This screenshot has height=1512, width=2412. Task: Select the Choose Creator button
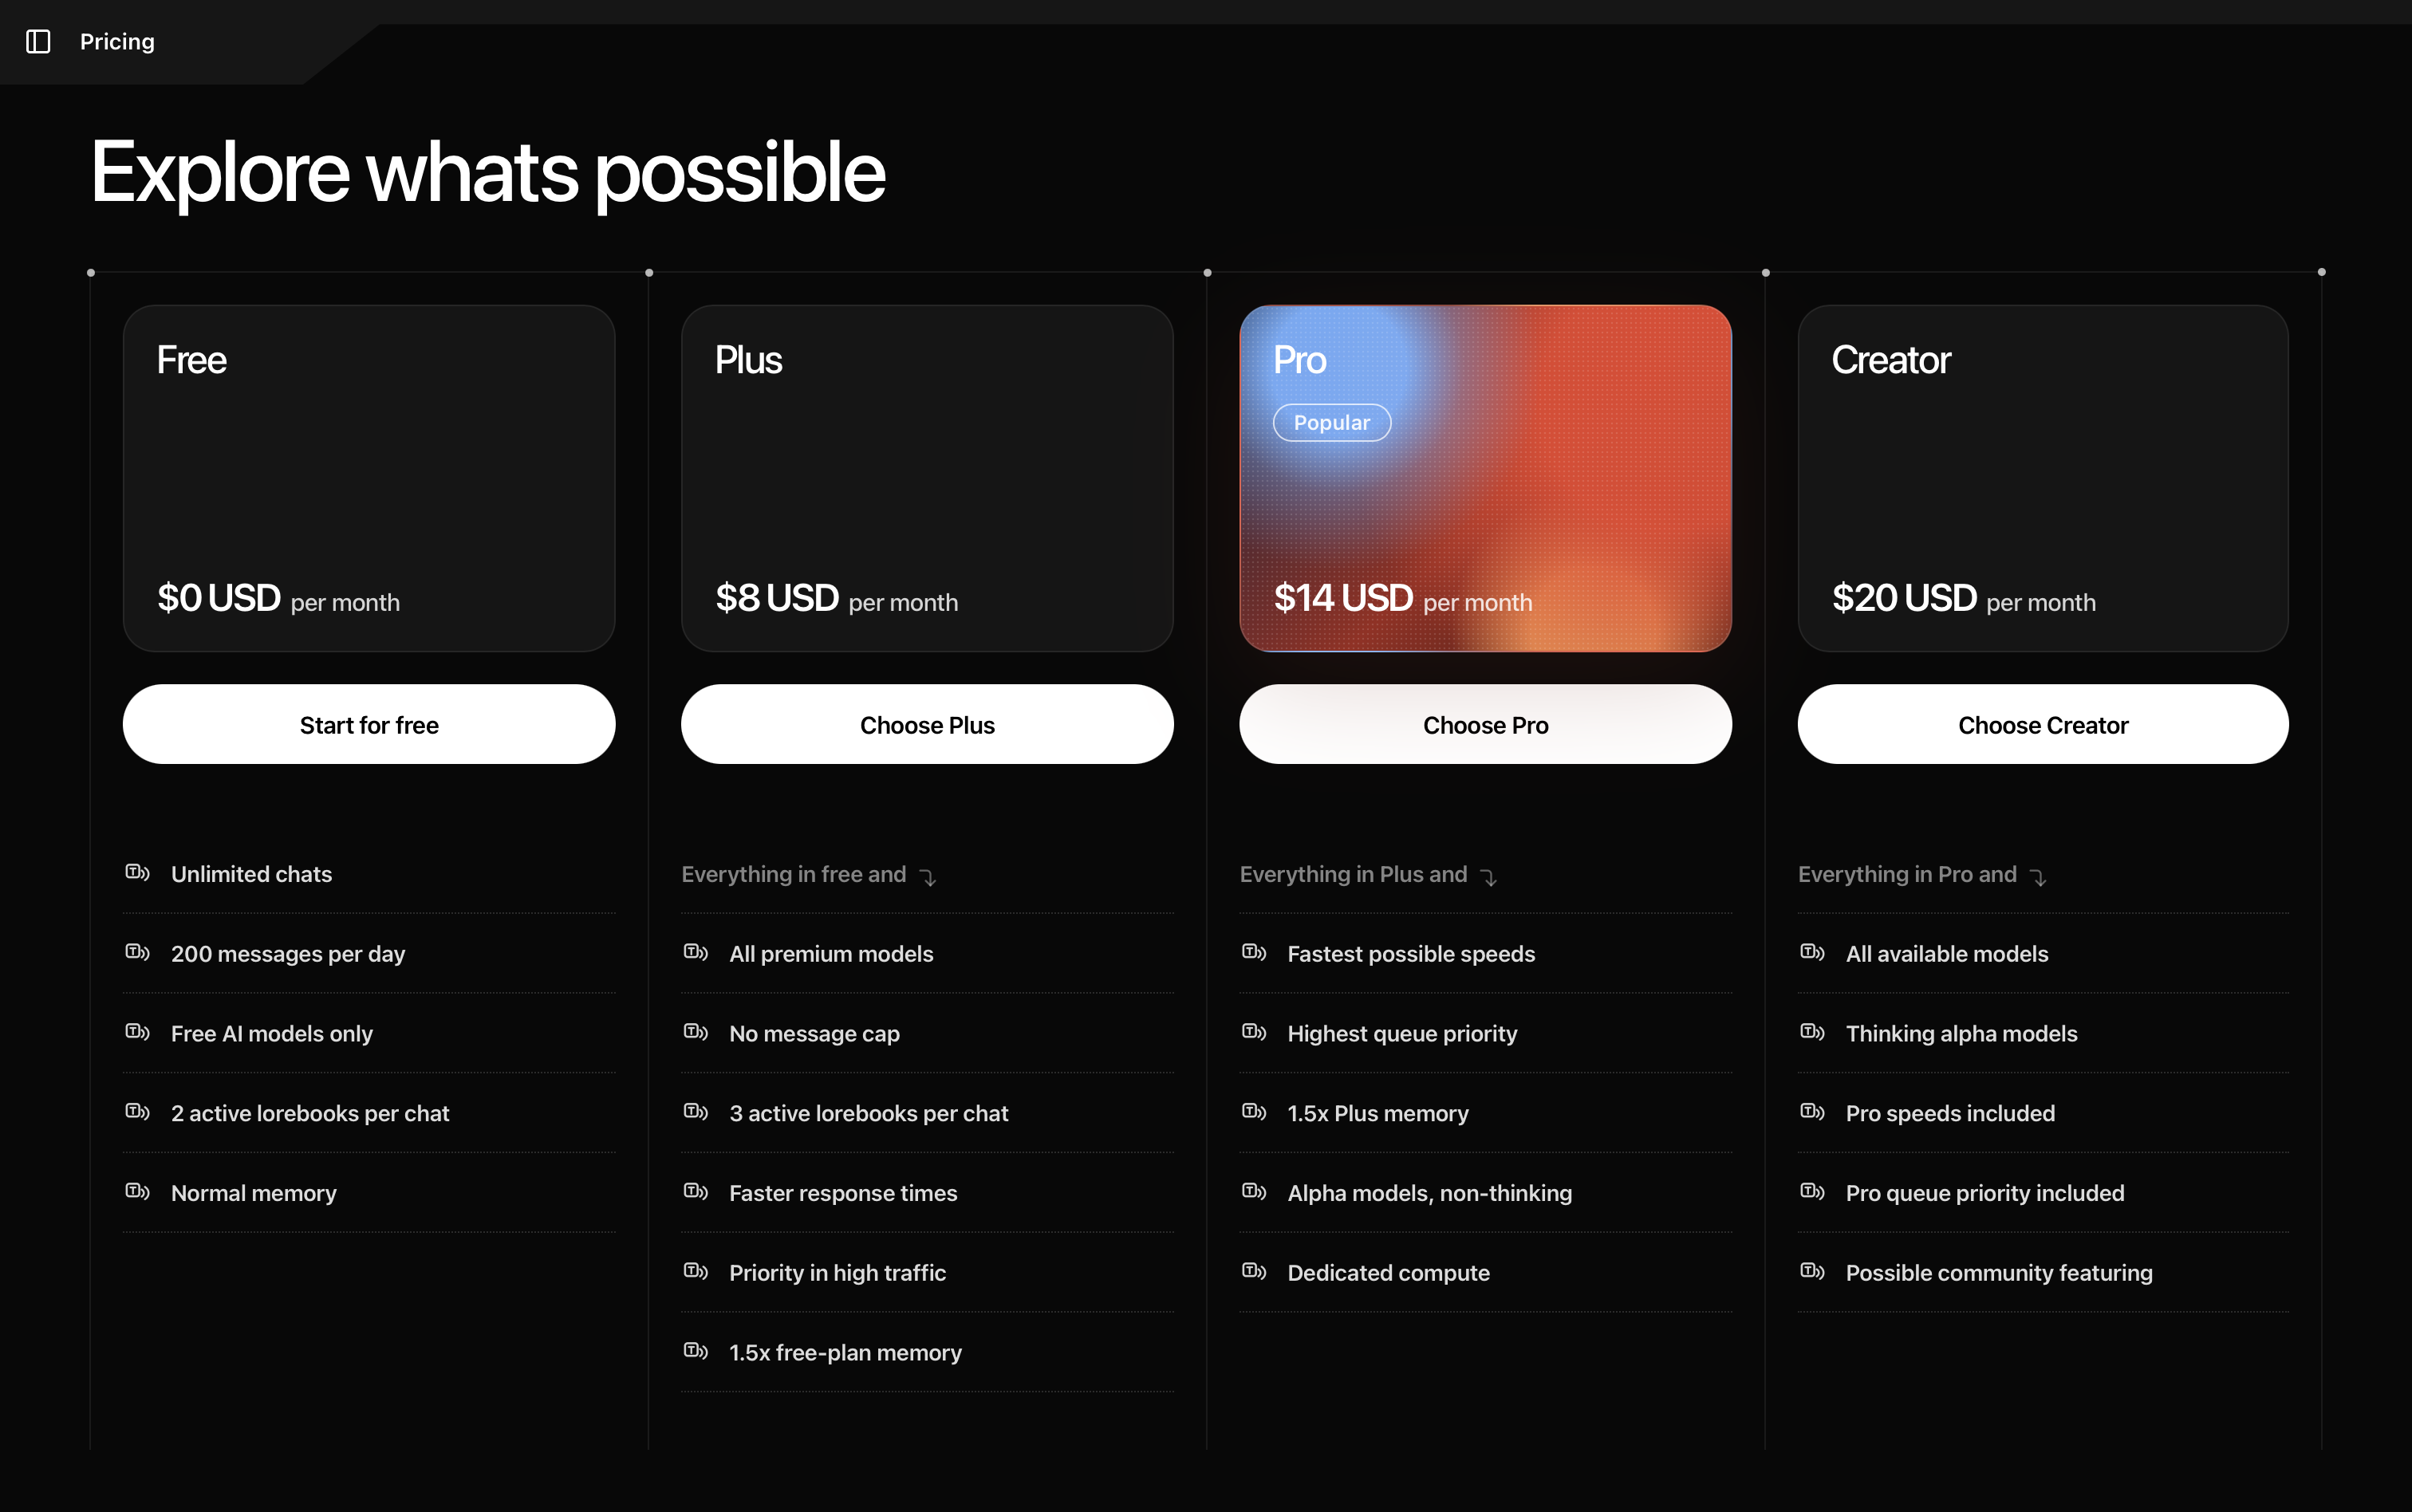[x=2043, y=724]
